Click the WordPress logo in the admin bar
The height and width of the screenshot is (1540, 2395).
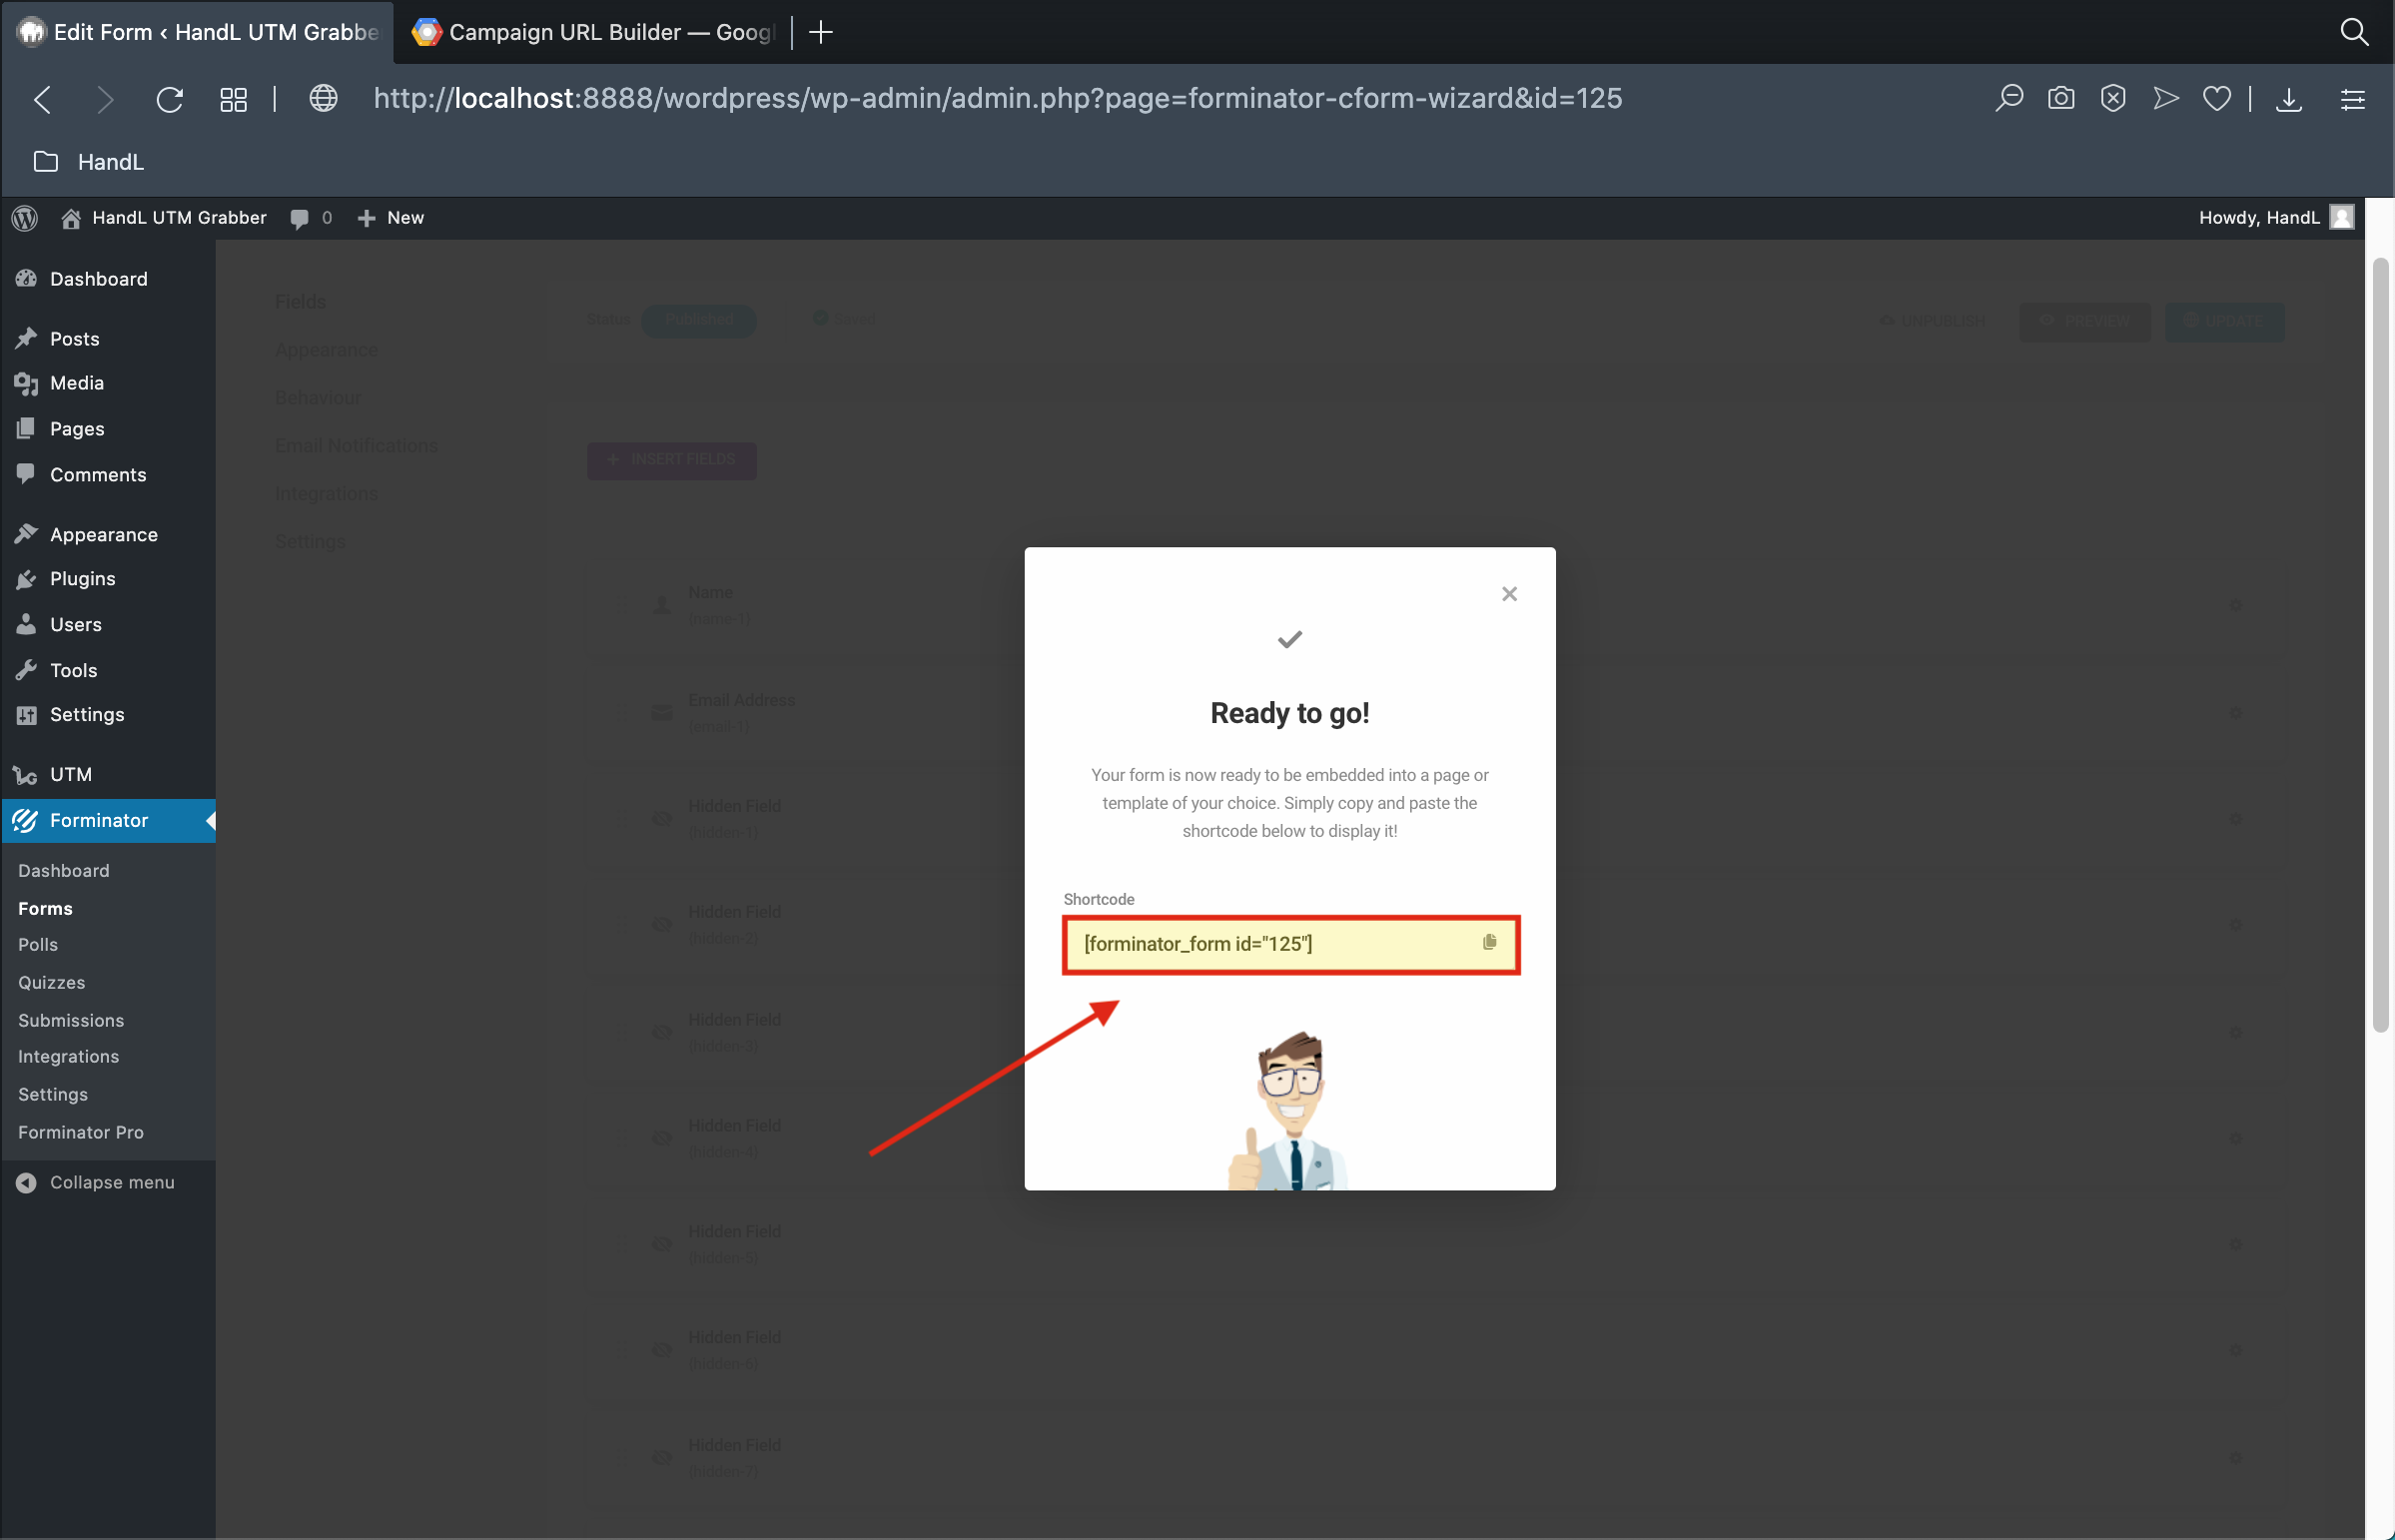pos(25,217)
